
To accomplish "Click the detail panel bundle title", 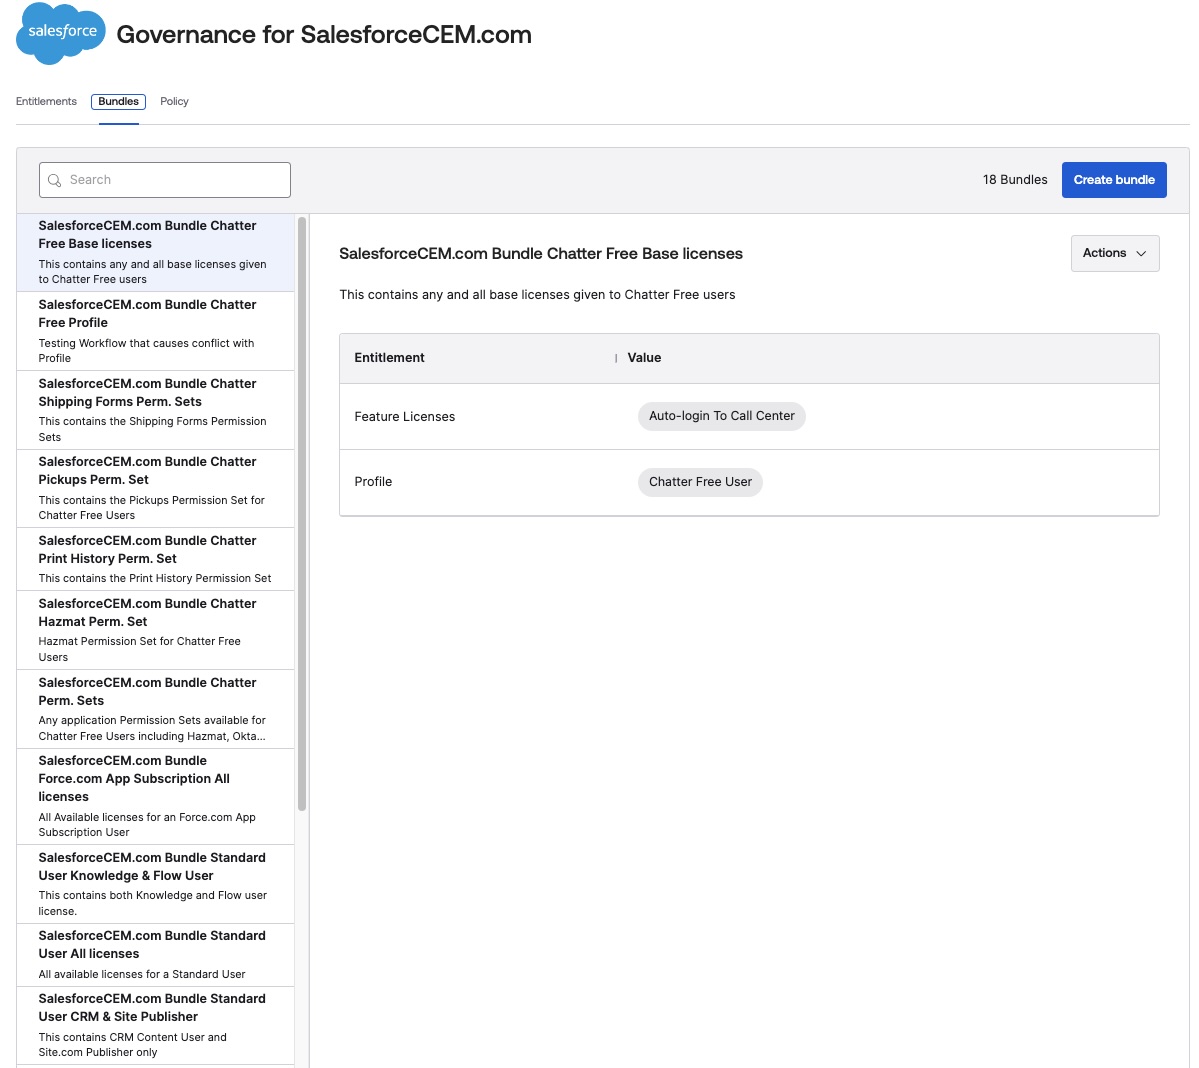I will (x=541, y=254).
